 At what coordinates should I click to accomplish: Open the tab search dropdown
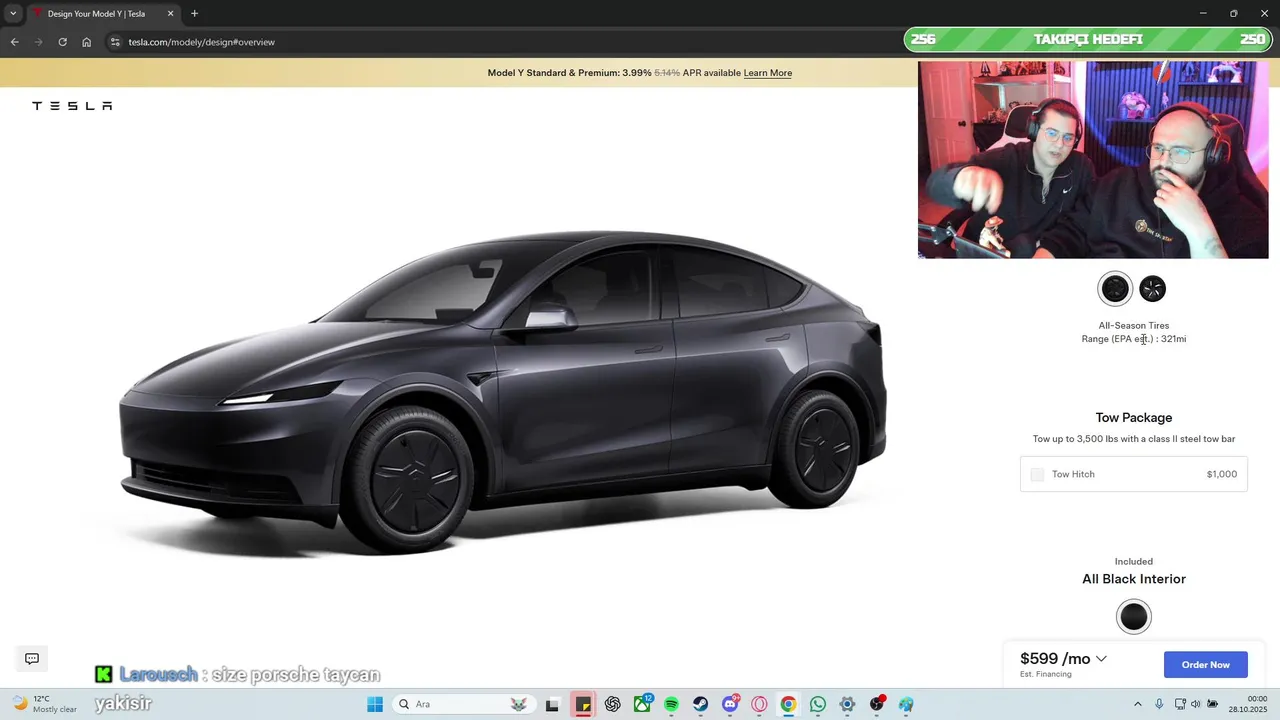(x=13, y=14)
